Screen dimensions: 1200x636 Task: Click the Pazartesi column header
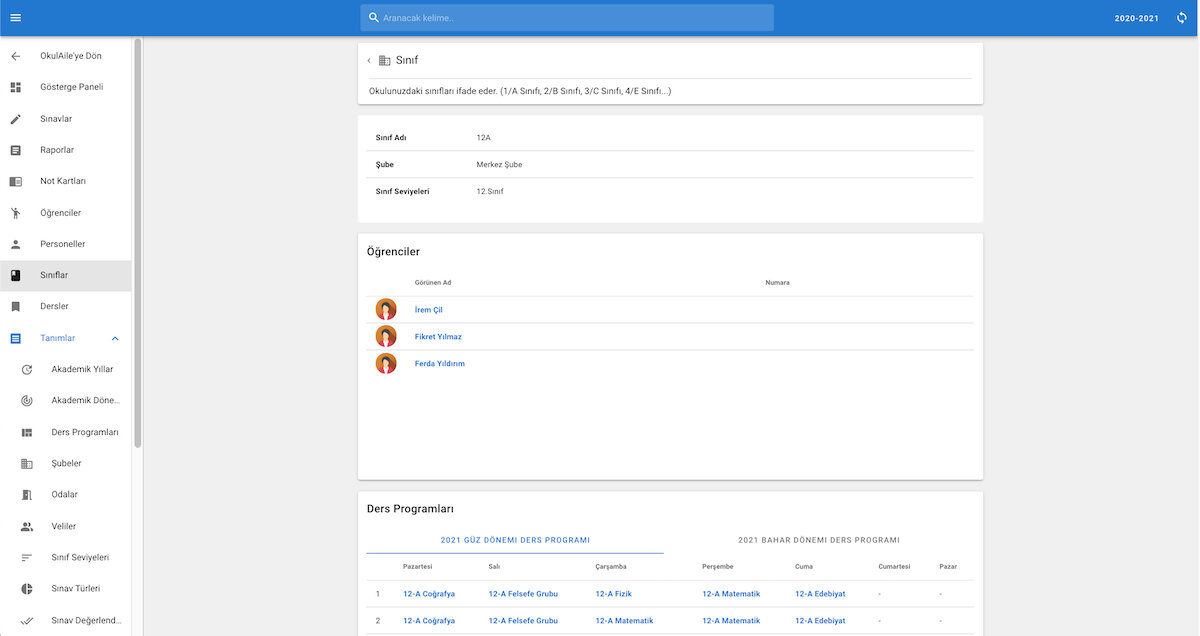pos(418,567)
